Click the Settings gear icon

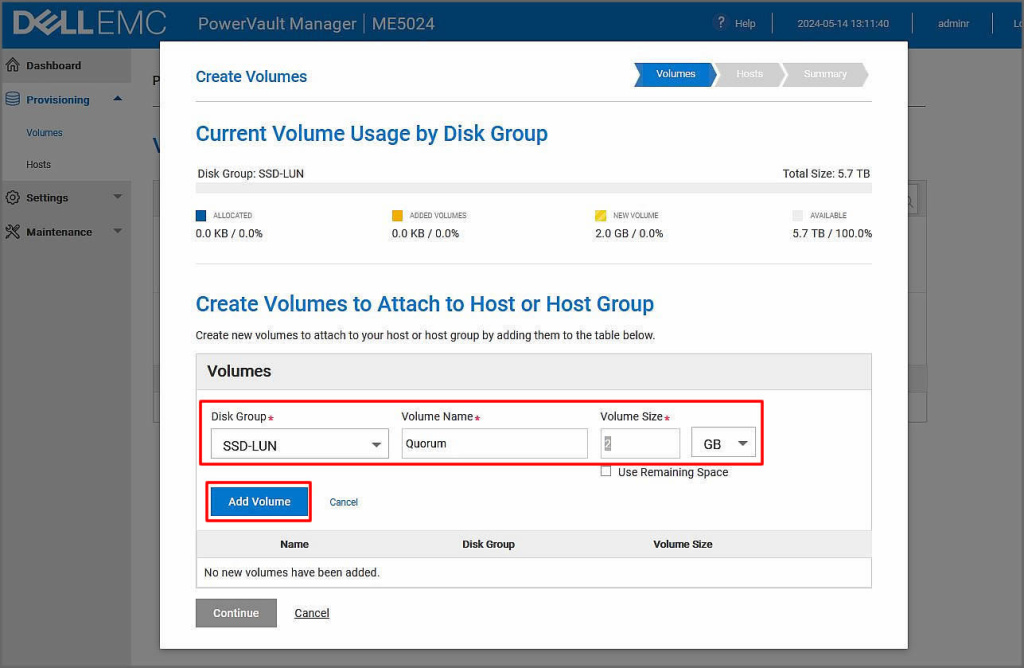13,198
